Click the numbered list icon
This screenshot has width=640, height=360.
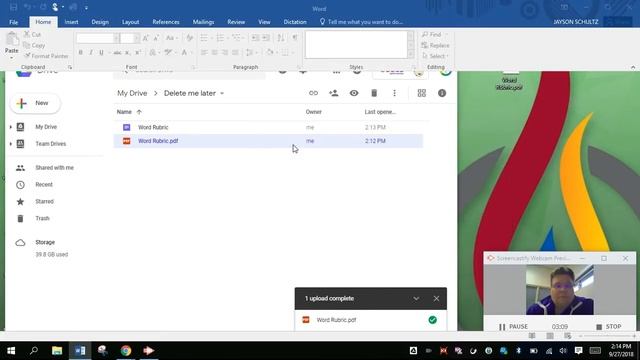(220, 38)
